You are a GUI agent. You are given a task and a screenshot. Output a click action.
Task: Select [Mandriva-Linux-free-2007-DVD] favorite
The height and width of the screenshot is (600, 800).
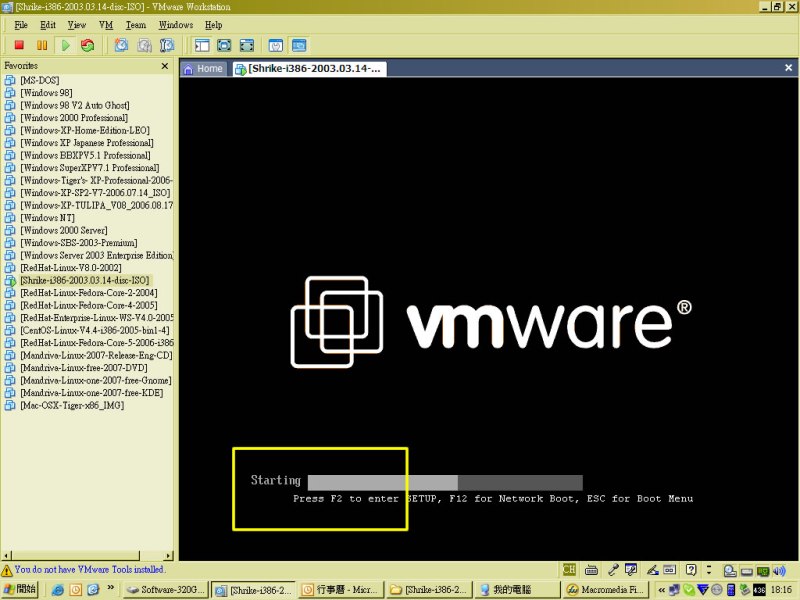tap(84, 368)
